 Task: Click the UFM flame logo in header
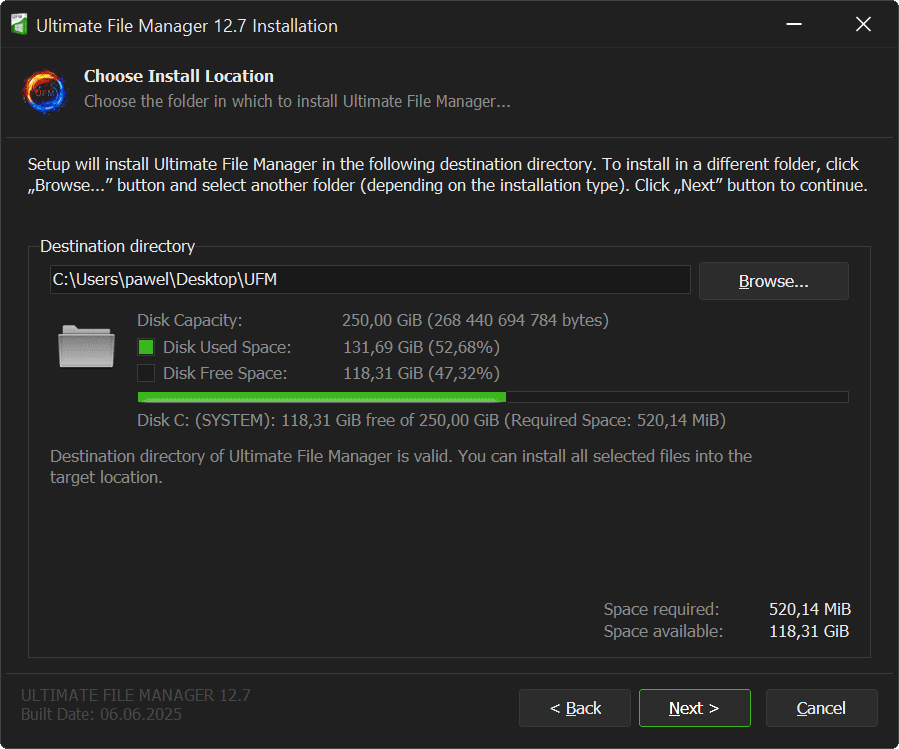(x=45, y=90)
